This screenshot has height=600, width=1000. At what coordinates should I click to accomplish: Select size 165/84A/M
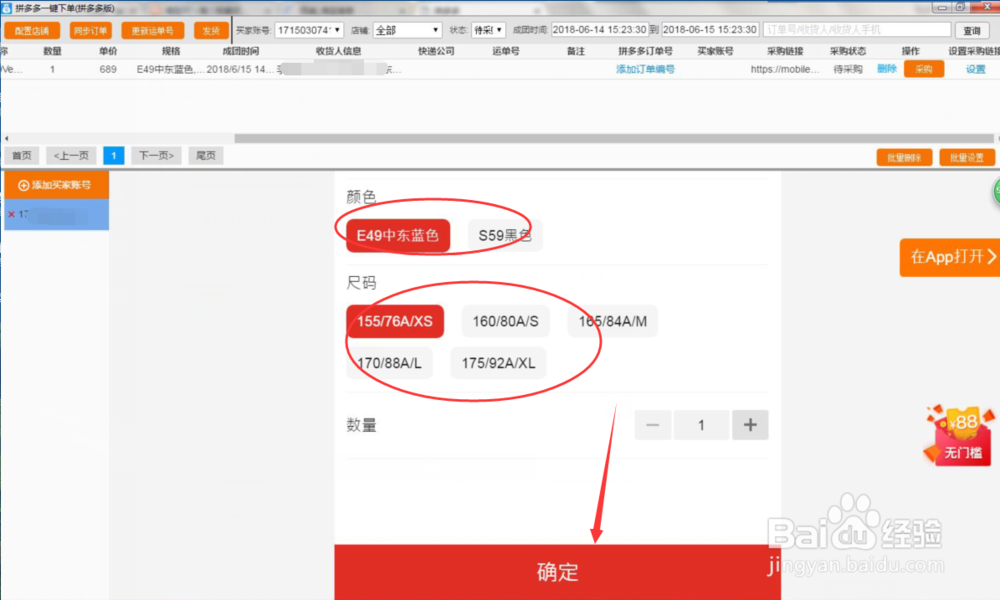[612, 321]
